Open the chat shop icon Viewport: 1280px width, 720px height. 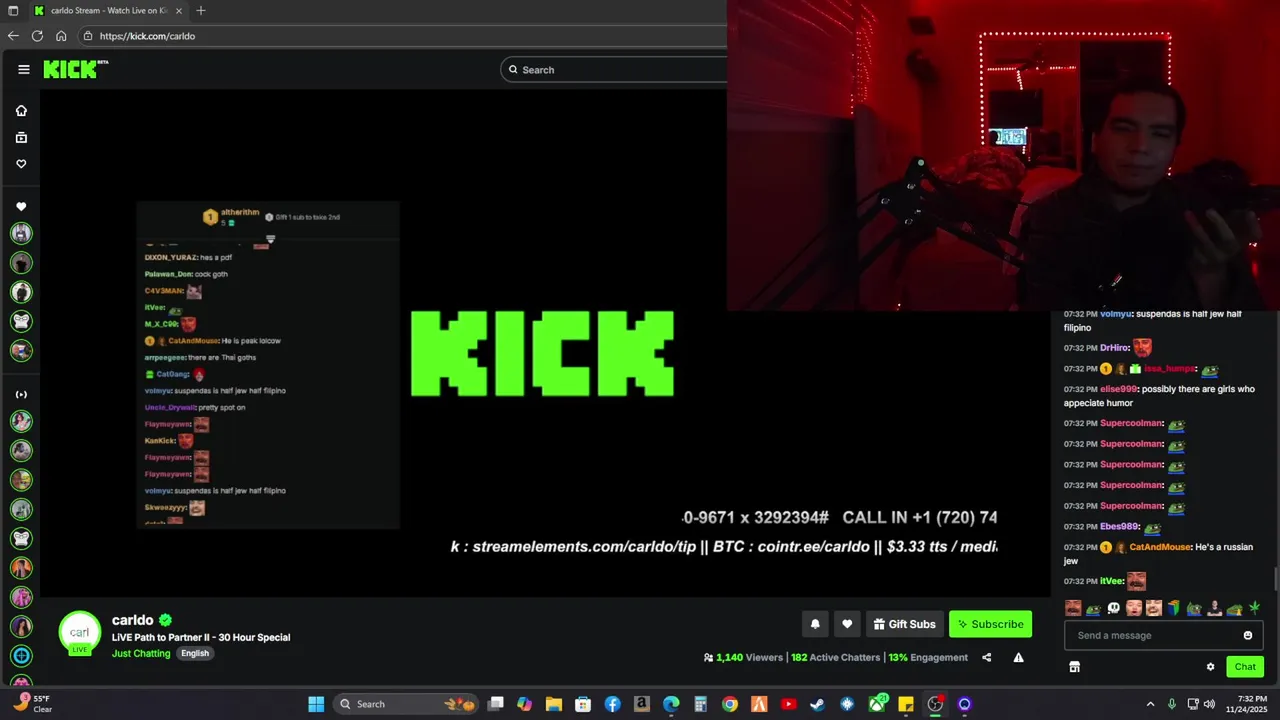[x=1074, y=667]
